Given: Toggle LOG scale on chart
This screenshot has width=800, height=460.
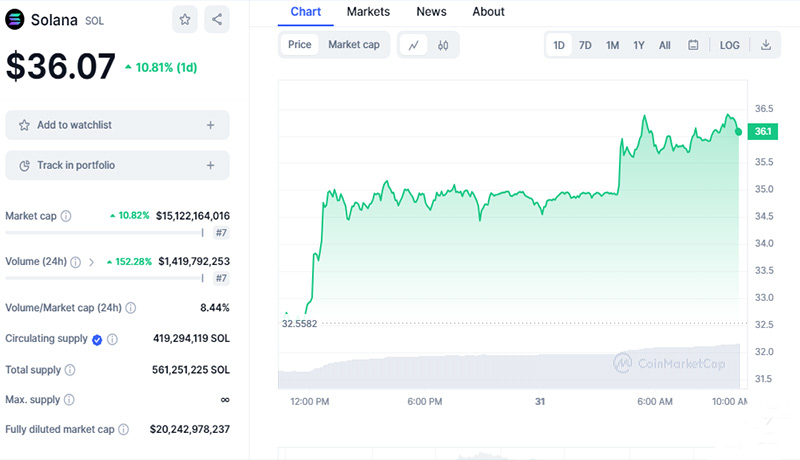Looking at the screenshot, I should [729, 45].
